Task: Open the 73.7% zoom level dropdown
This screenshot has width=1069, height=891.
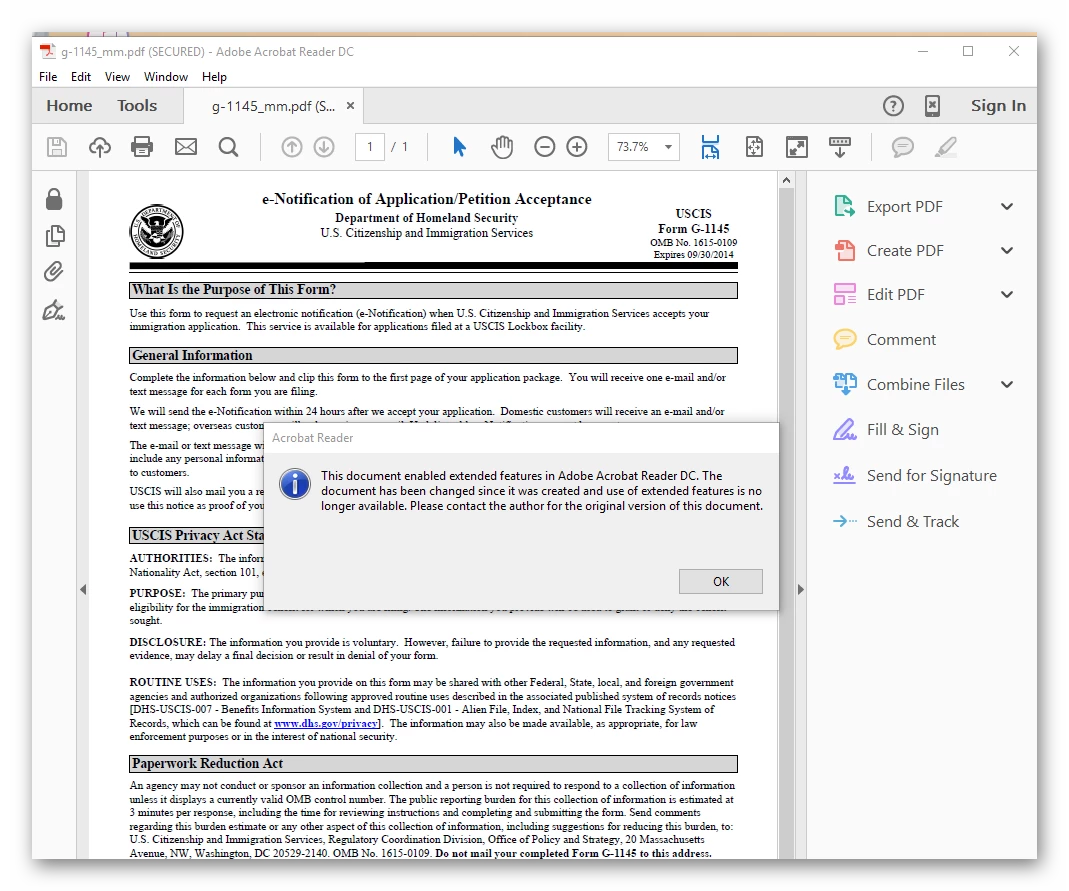Action: coord(669,147)
